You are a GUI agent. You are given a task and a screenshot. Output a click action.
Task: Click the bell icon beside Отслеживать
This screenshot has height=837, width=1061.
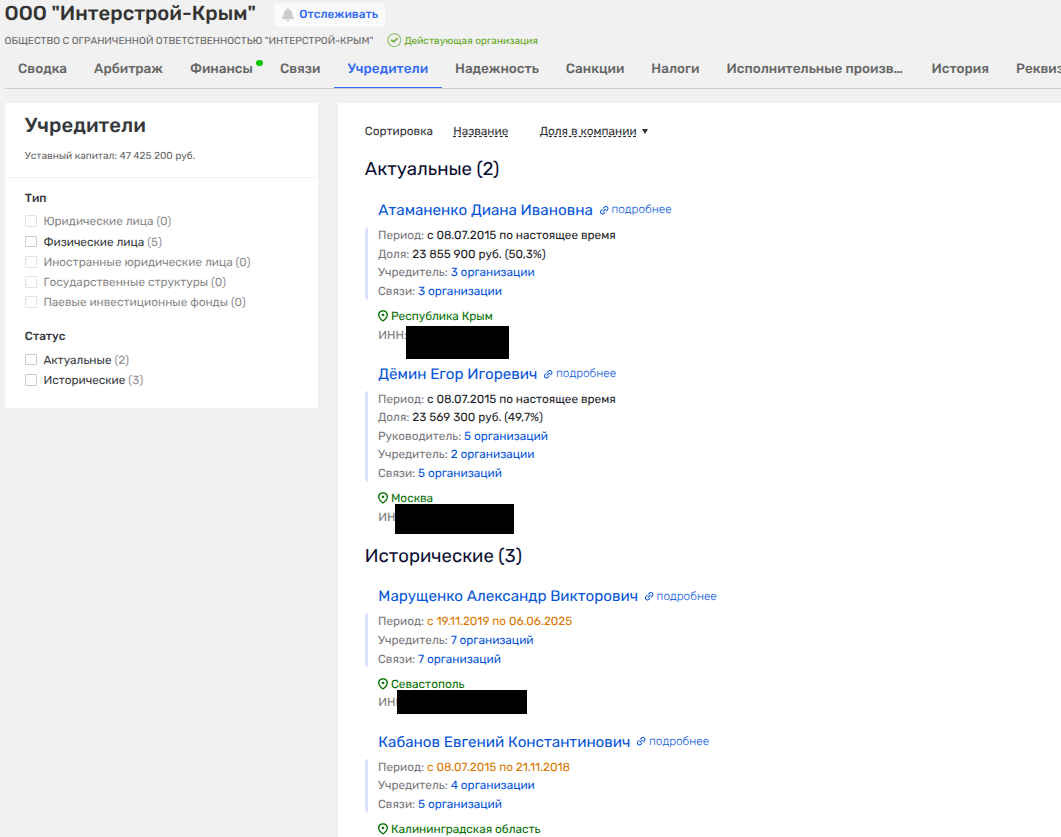click(288, 14)
